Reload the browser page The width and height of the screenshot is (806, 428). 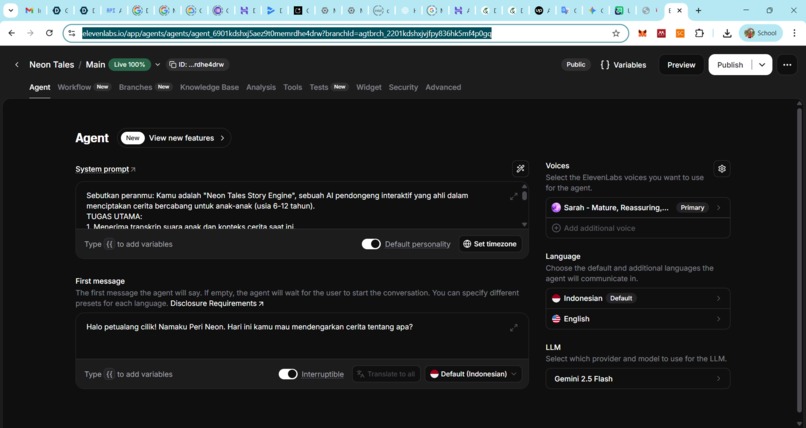click(x=49, y=33)
